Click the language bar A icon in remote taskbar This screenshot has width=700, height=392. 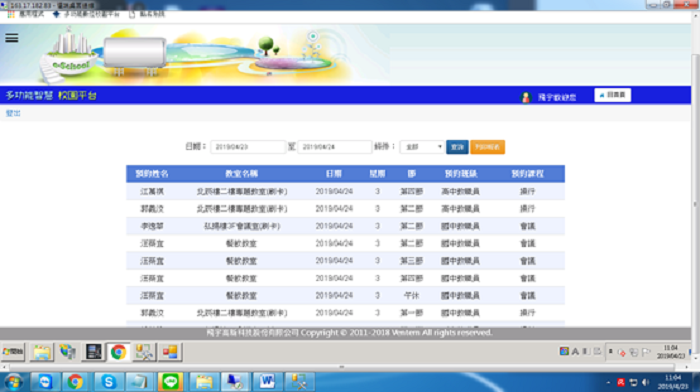575,352
